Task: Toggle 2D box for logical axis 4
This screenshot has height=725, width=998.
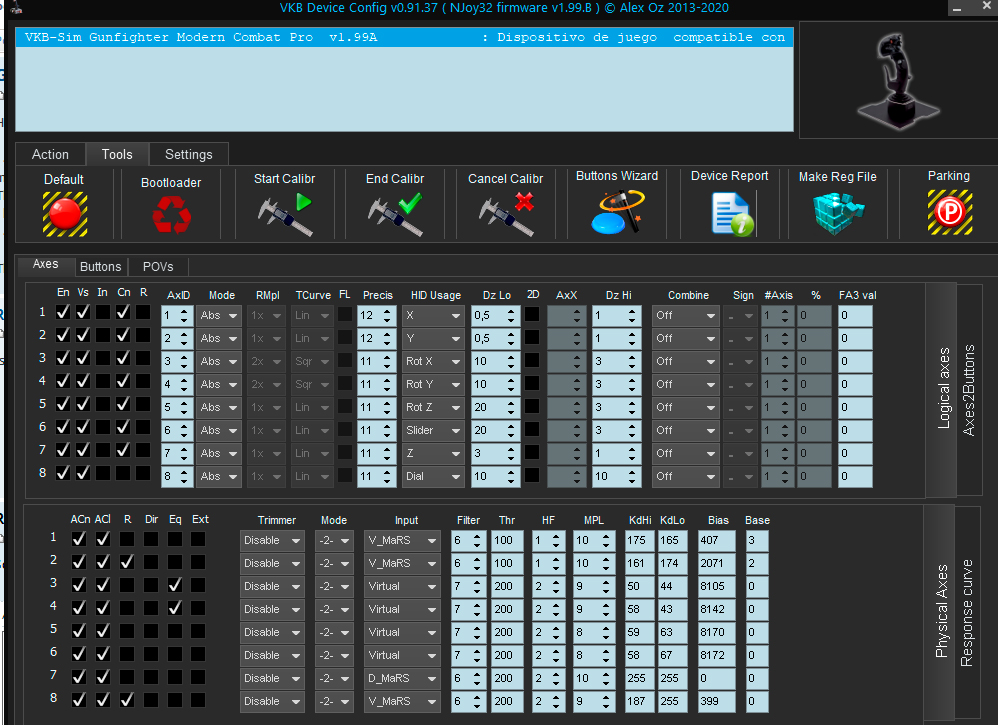Action: tap(532, 383)
